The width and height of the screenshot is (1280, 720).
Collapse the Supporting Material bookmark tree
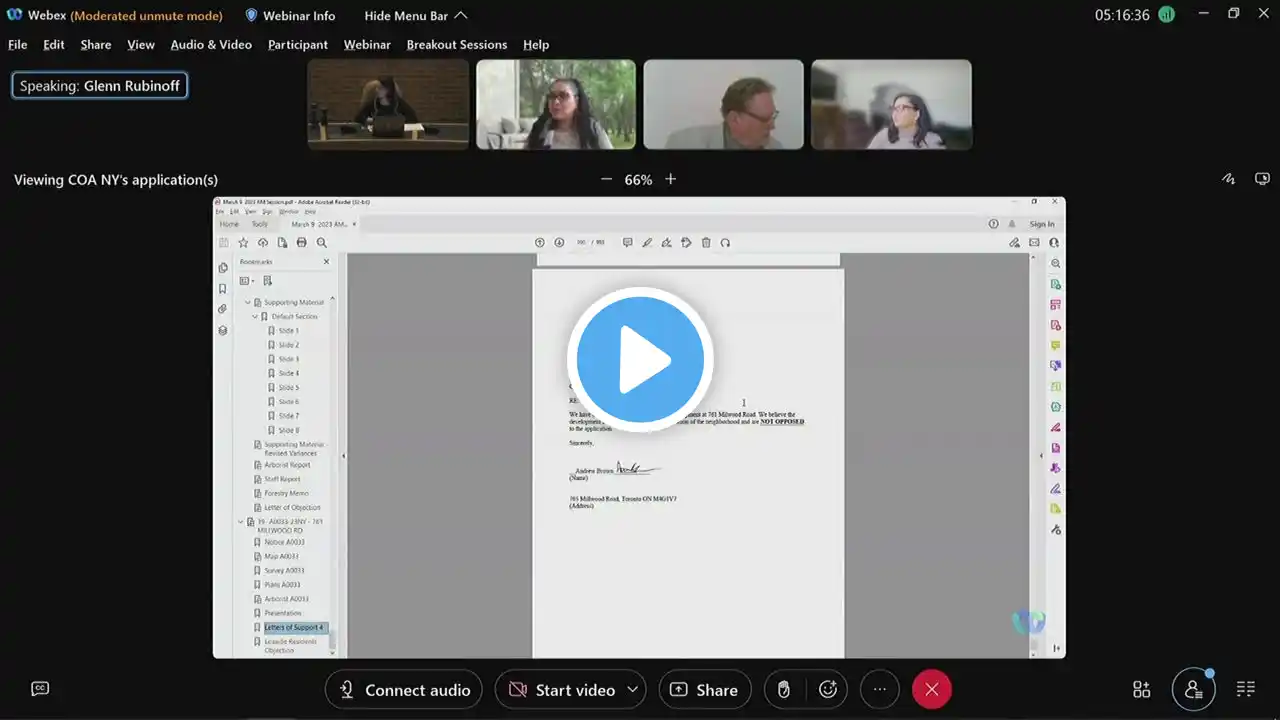click(x=248, y=302)
